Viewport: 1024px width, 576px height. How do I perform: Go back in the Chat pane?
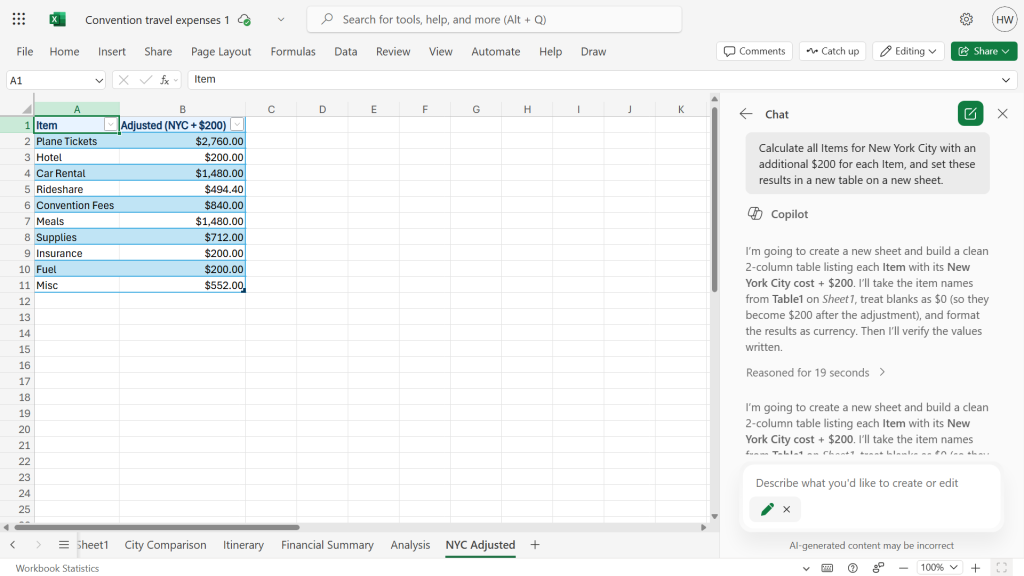pos(746,113)
